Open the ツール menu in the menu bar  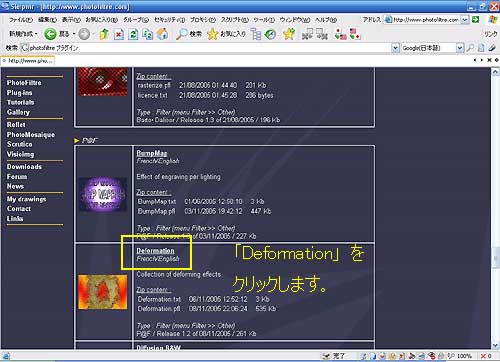click(x=264, y=20)
